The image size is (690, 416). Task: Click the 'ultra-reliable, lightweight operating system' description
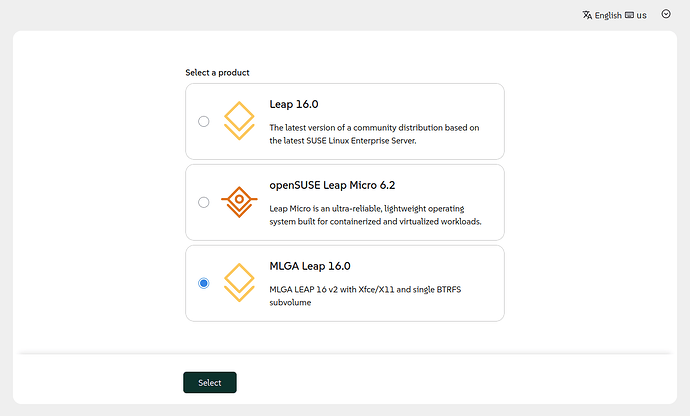tap(375, 215)
